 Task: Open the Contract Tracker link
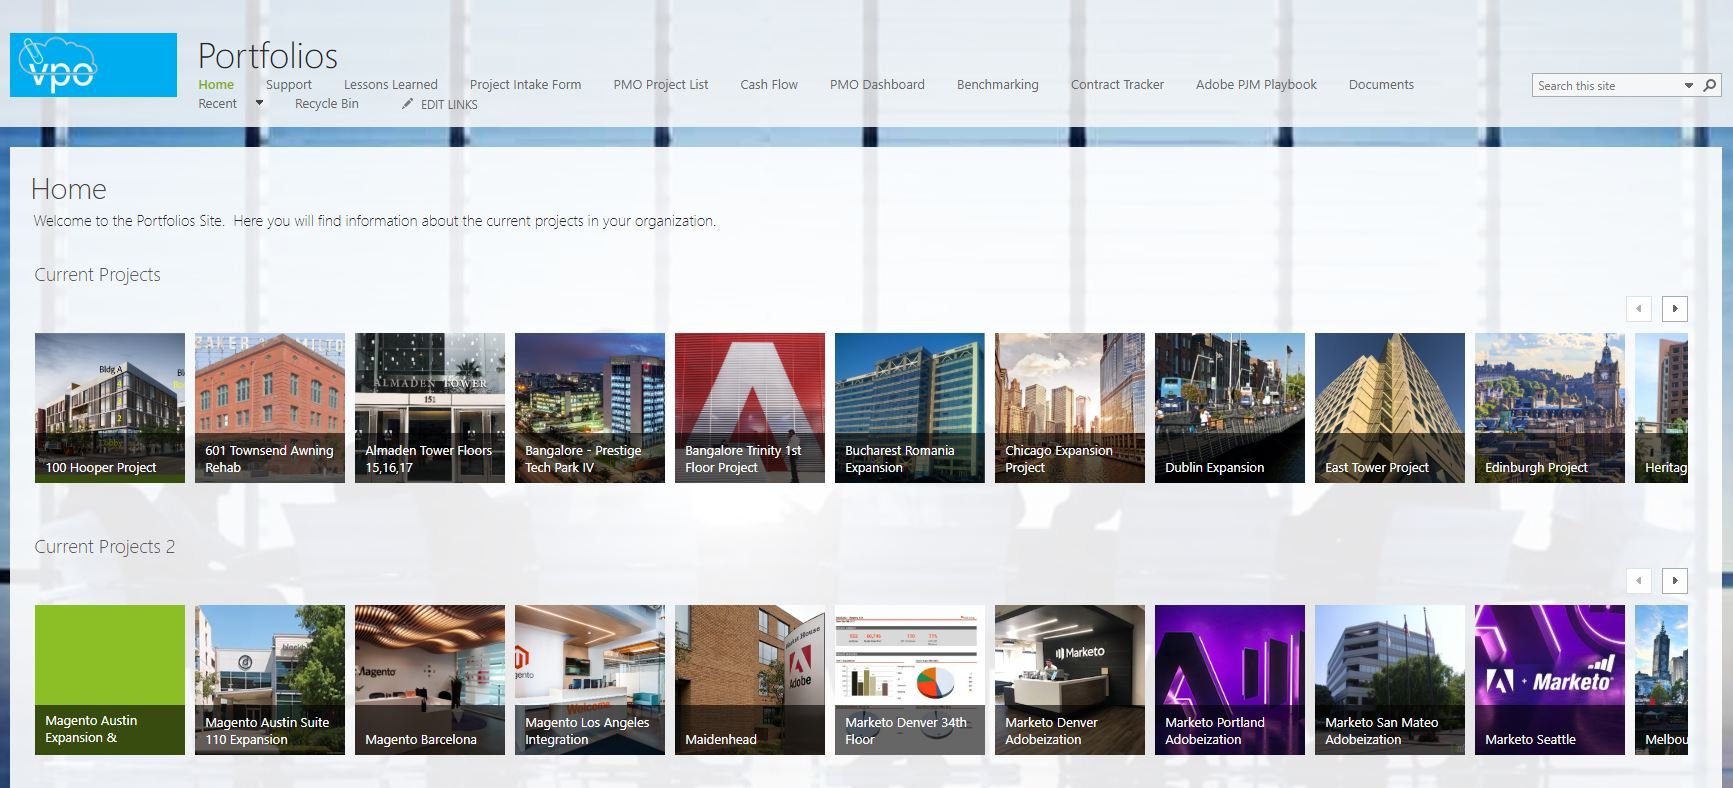pyautogui.click(x=1117, y=85)
